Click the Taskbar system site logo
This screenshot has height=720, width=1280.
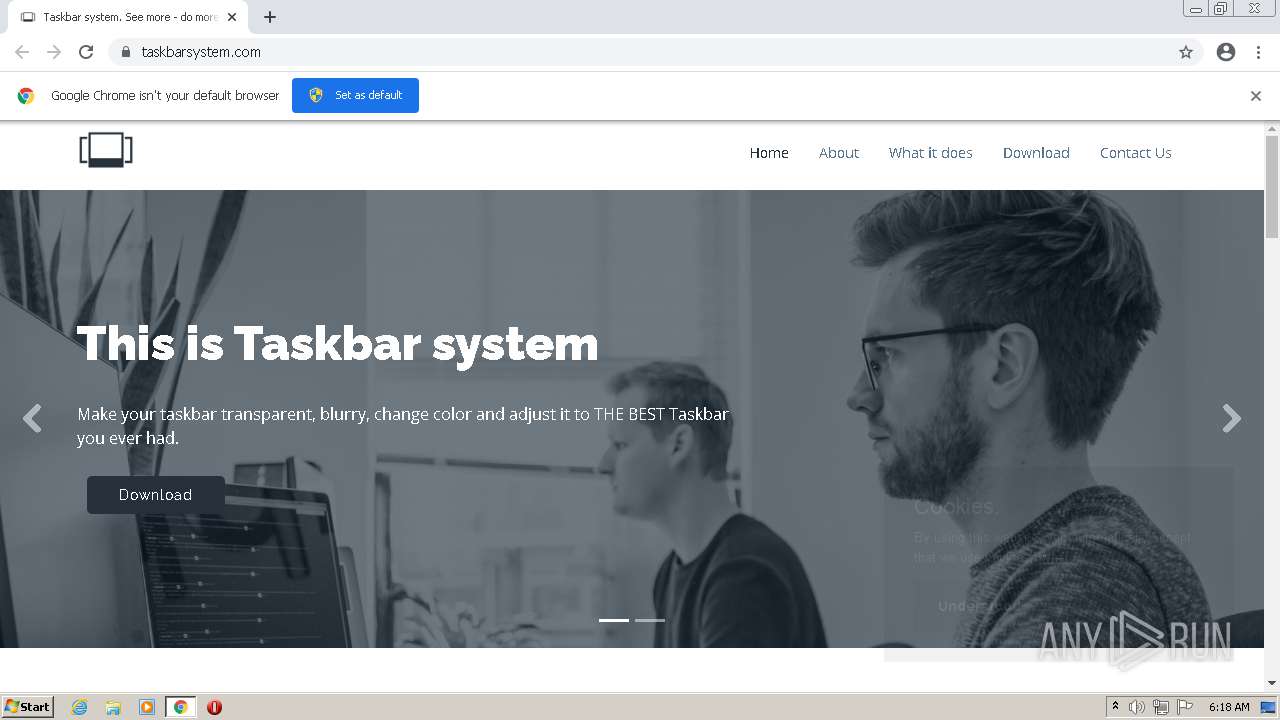[x=106, y=150]
